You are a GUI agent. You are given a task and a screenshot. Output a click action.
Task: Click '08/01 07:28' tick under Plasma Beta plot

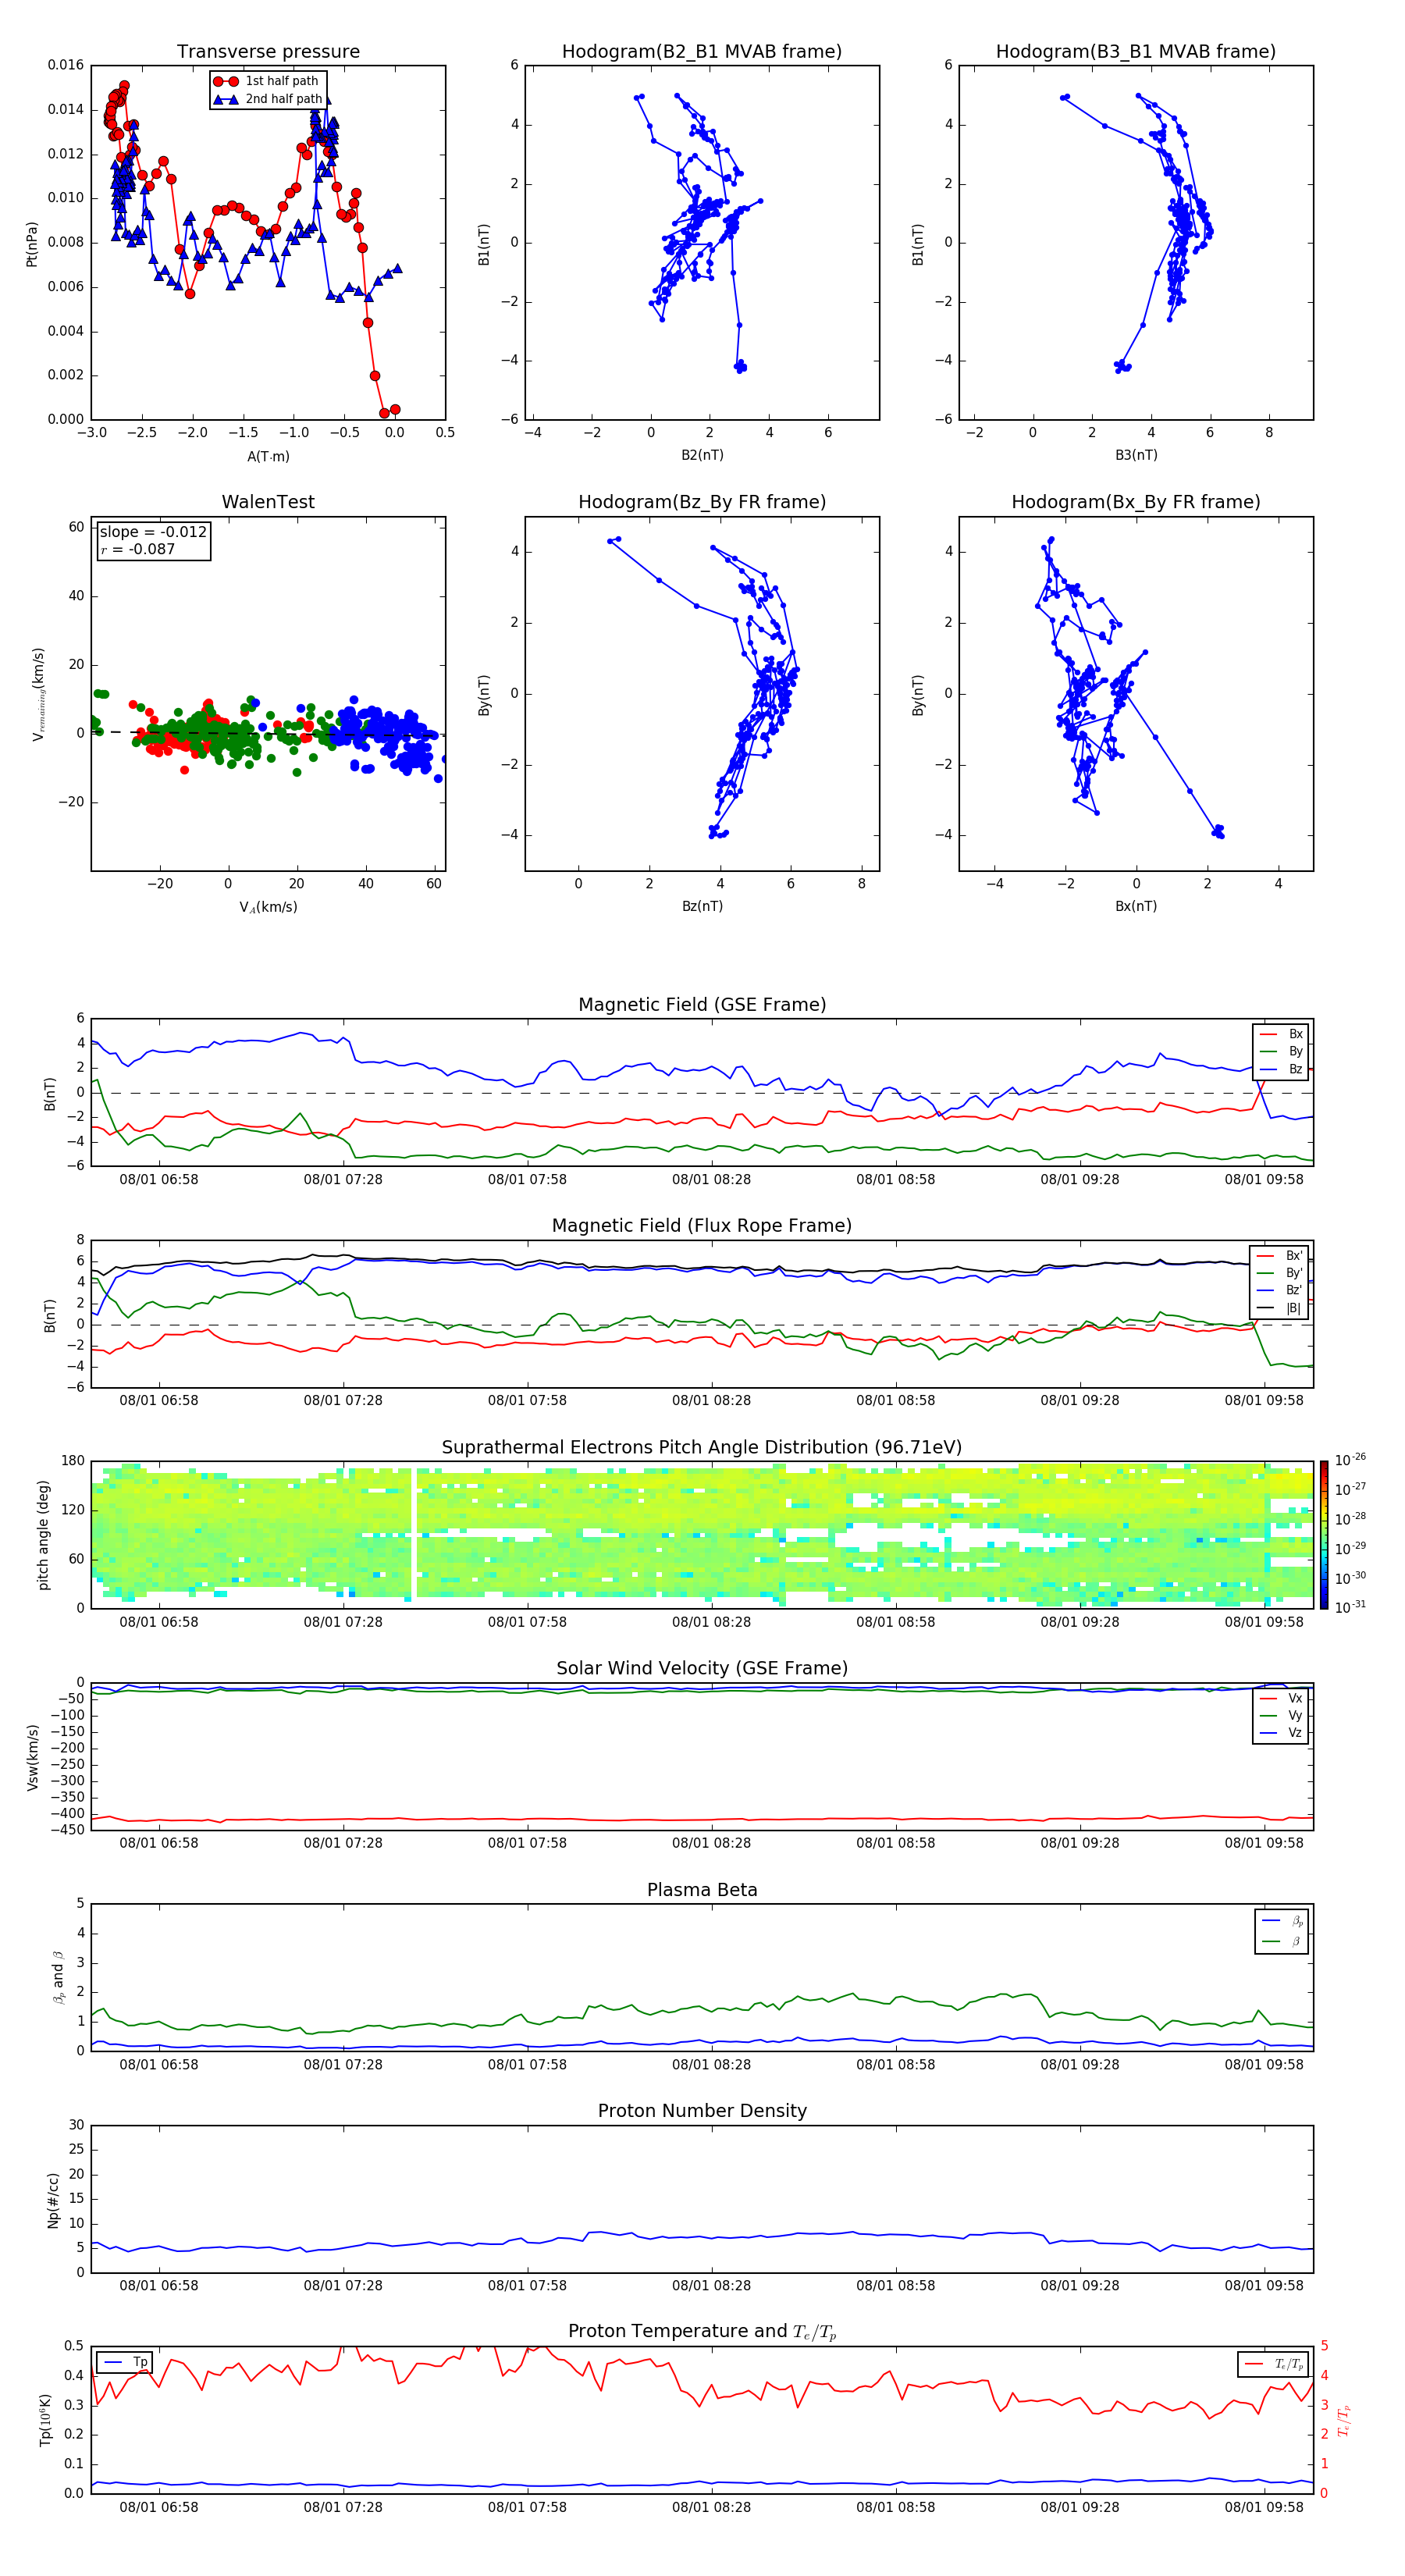tap(343, 2064)
